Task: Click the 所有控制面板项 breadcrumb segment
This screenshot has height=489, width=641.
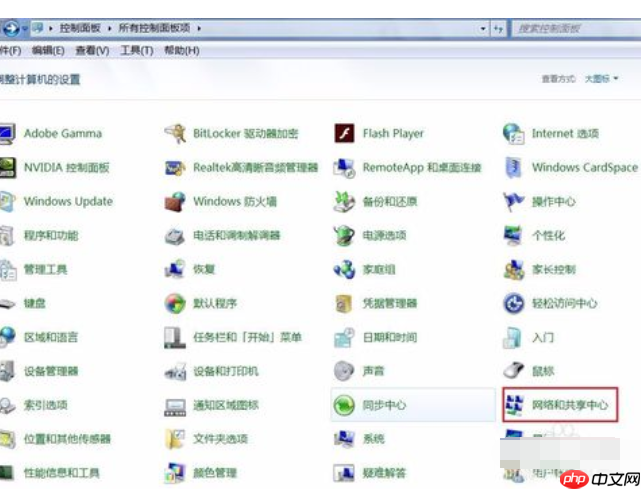Action: click(155, 28)
